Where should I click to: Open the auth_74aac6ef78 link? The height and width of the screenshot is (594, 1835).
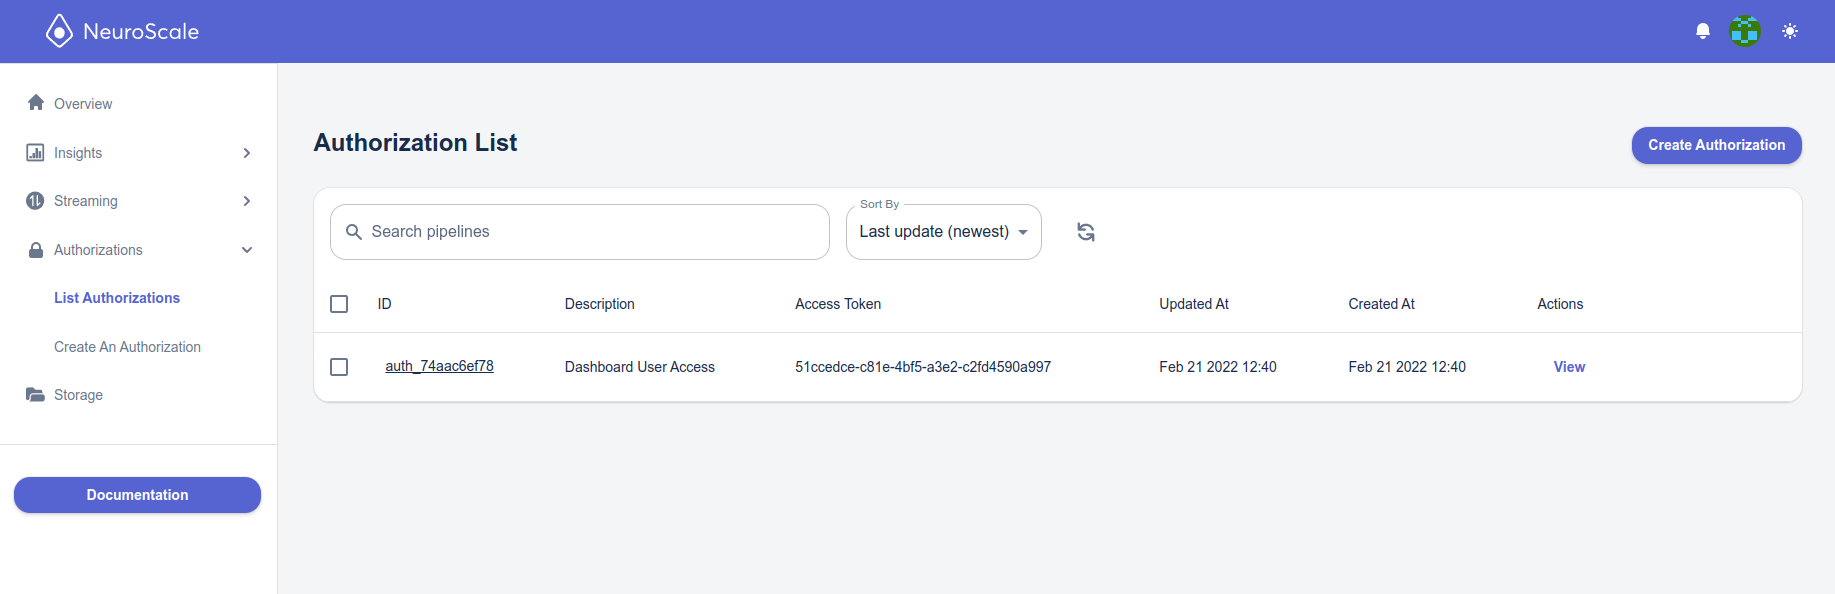439,366
